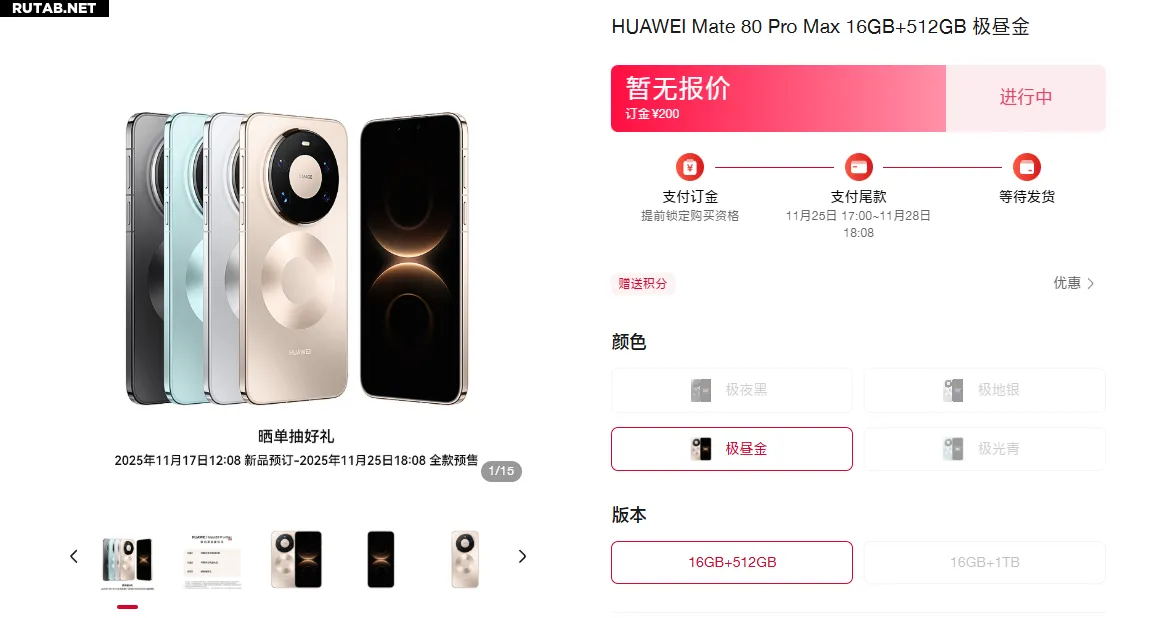The width and height of the screenshot is (1150, 618).
Task: Advance thumbnails with the right arrow
Action: point(522,556)
